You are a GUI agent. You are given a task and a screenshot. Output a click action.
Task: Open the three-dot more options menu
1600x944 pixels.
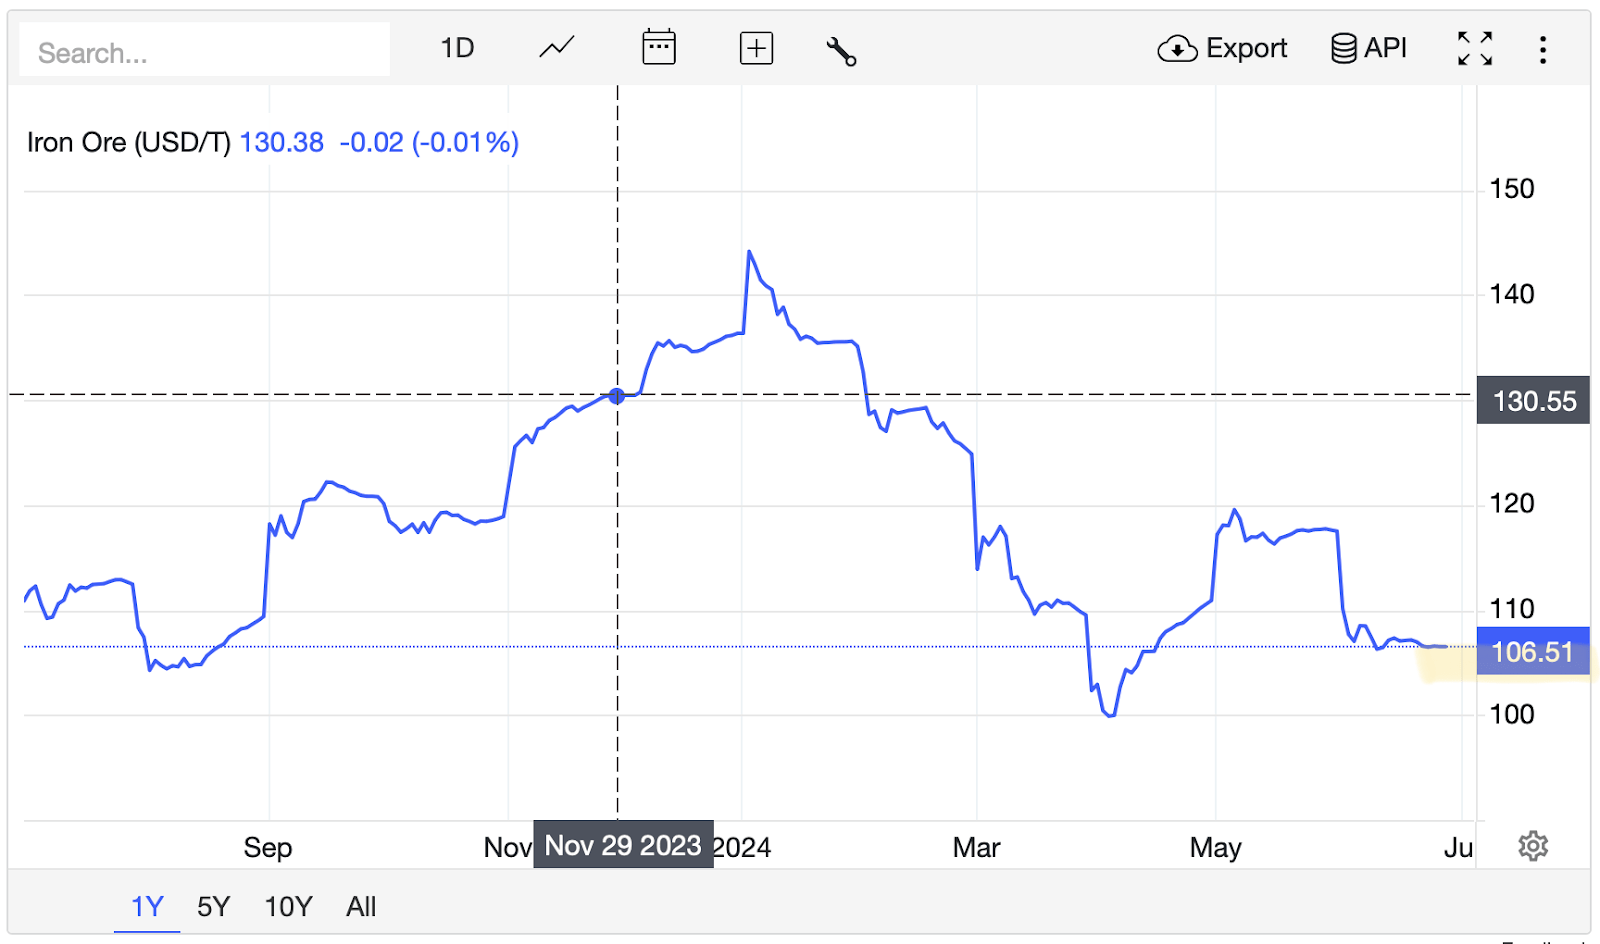1543,50
